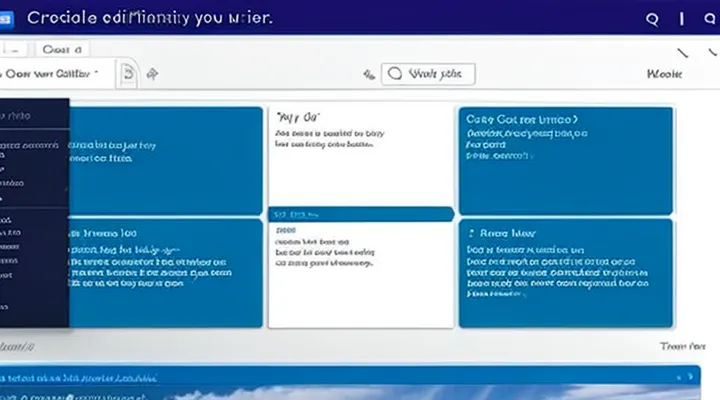Click the sky image thumbnail at the bottom
The width and height of the screenshot is (720, 400).
(400, 392)
